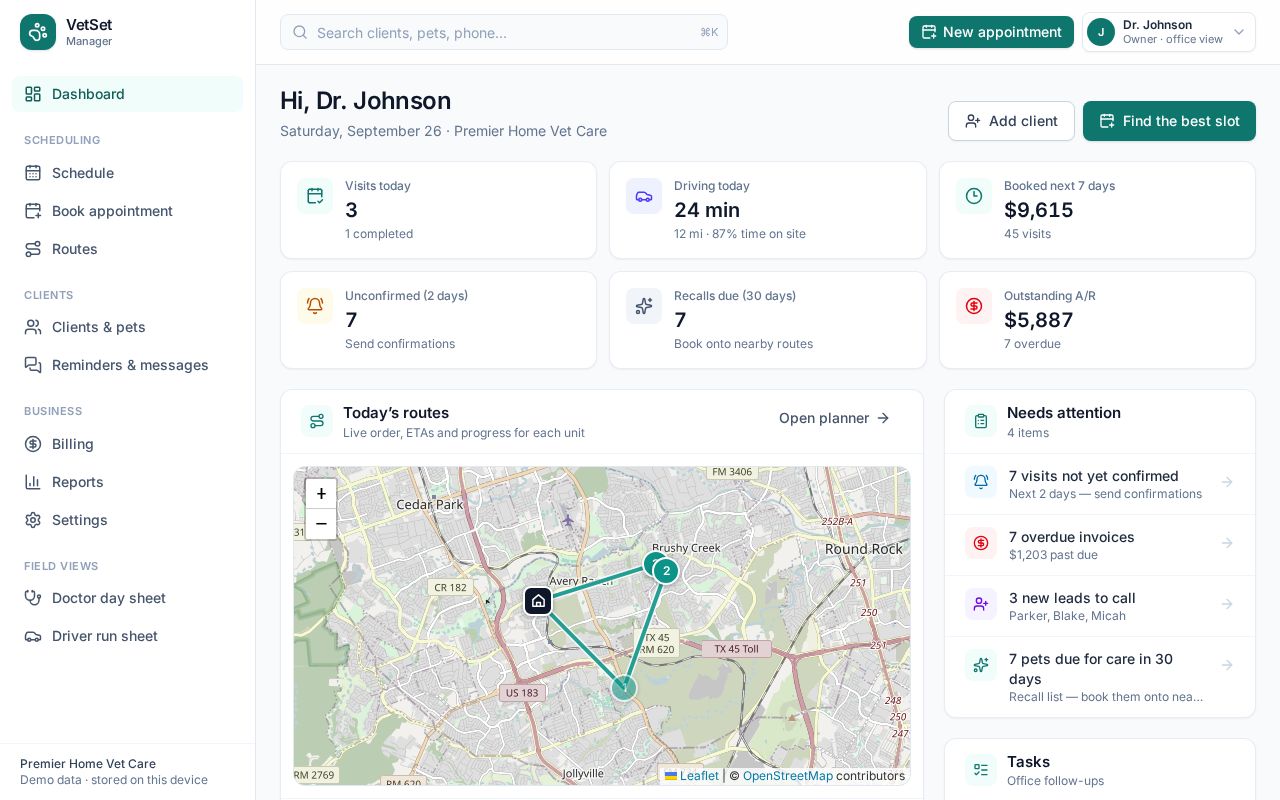Click the home base marker on map
1280x800 pixels.
[538, 601]
